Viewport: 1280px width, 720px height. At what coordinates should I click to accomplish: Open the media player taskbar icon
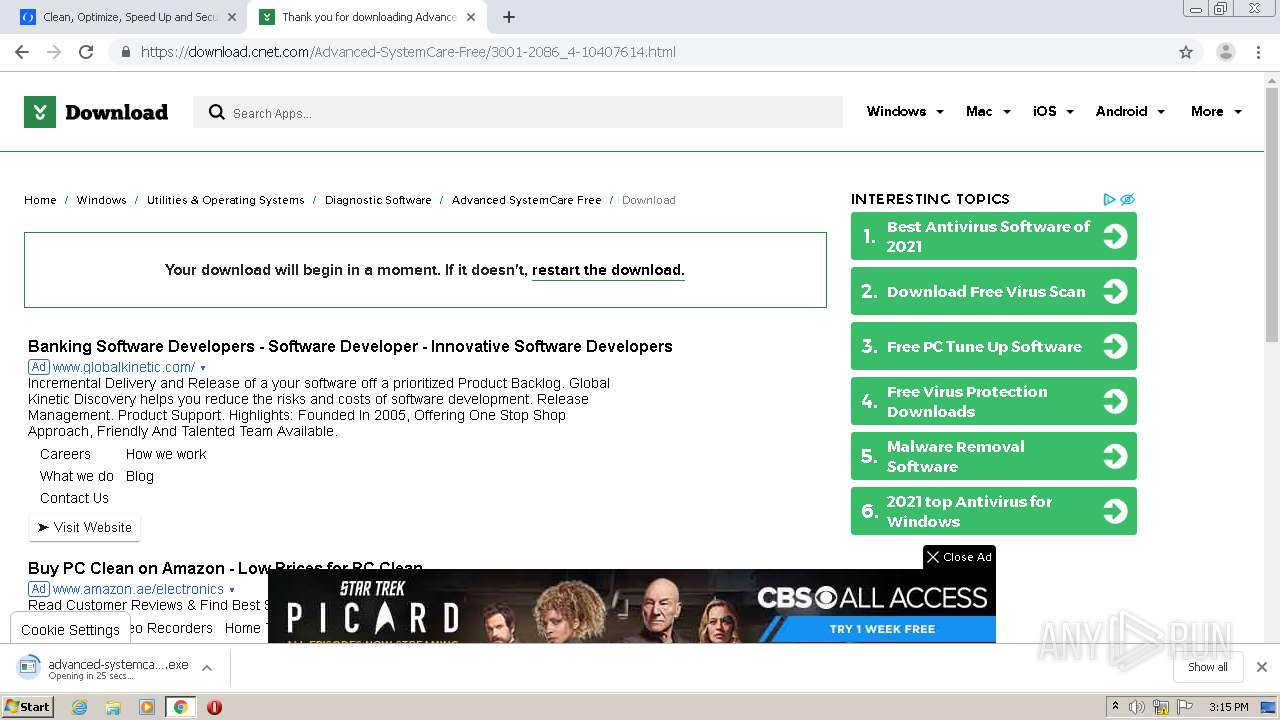point(147,707)
